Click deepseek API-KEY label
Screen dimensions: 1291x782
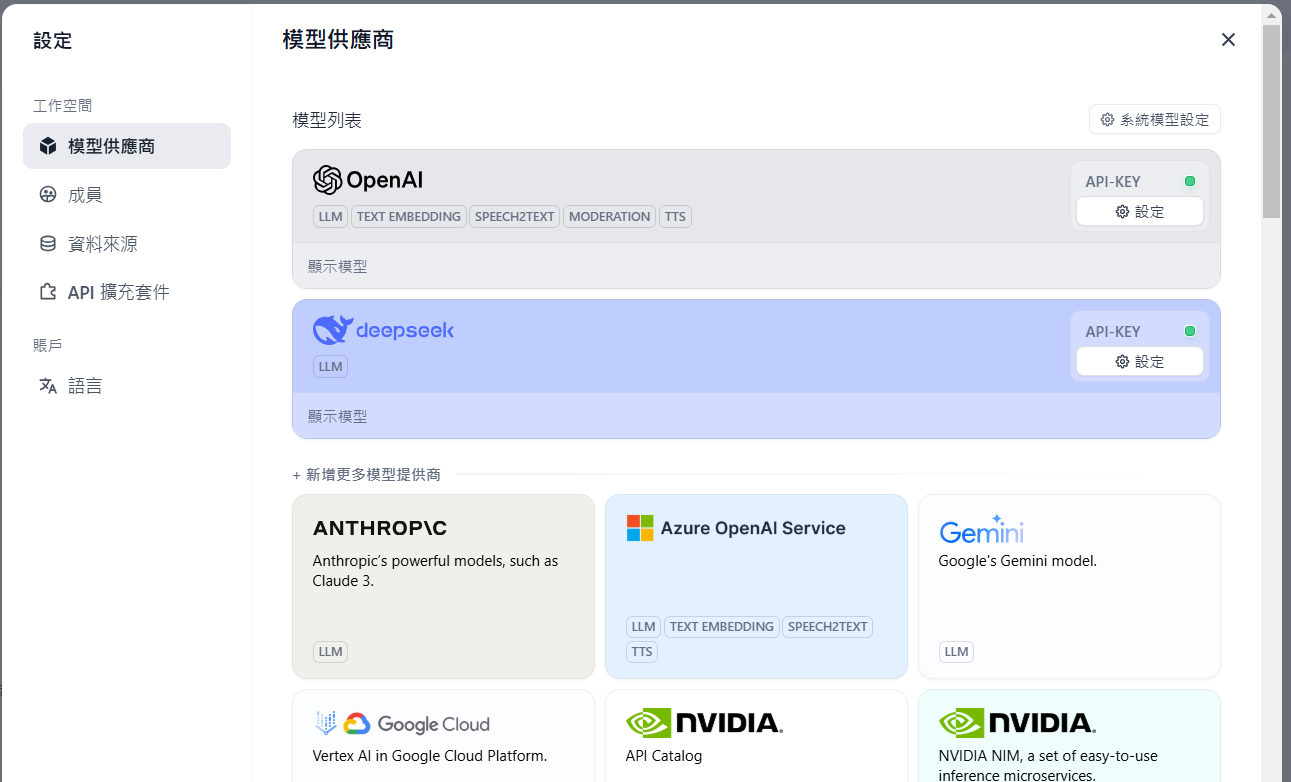click(1113, 332)
